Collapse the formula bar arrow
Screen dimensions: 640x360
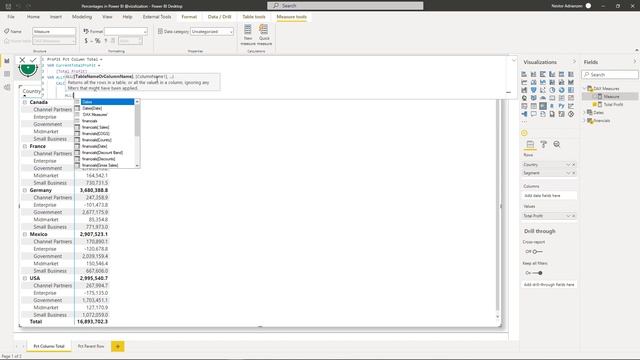coord(513,60)
